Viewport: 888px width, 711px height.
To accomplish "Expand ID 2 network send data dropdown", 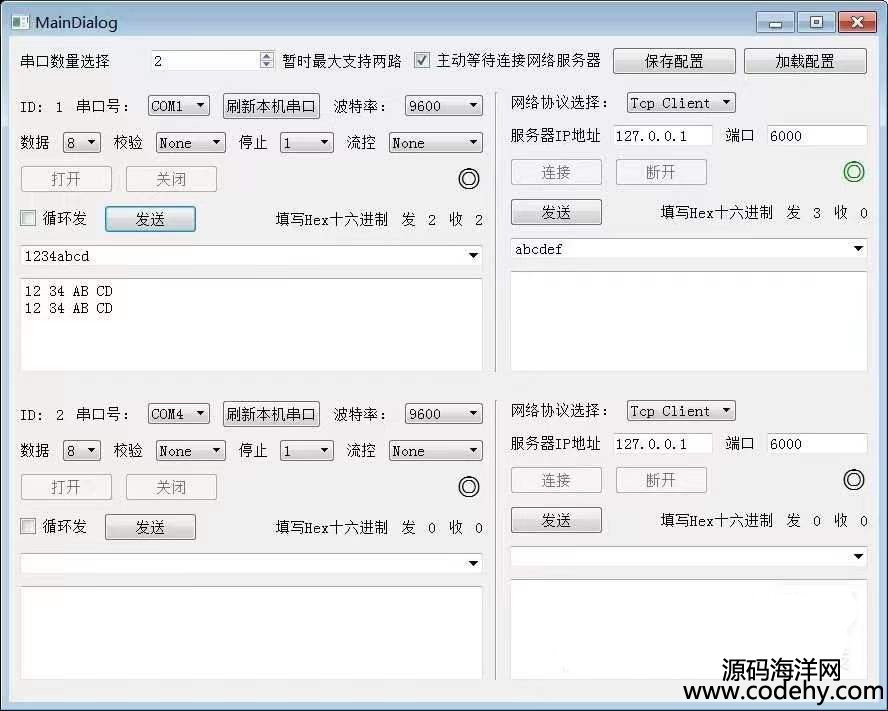I will [858, 556].
